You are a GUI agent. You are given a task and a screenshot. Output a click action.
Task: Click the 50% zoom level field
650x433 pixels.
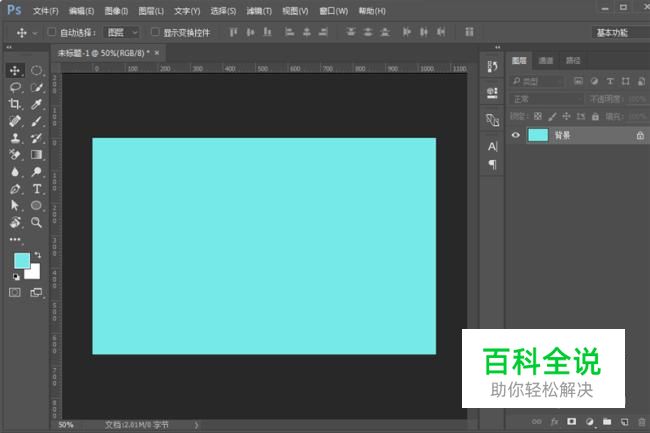click(x=66, y=425)
